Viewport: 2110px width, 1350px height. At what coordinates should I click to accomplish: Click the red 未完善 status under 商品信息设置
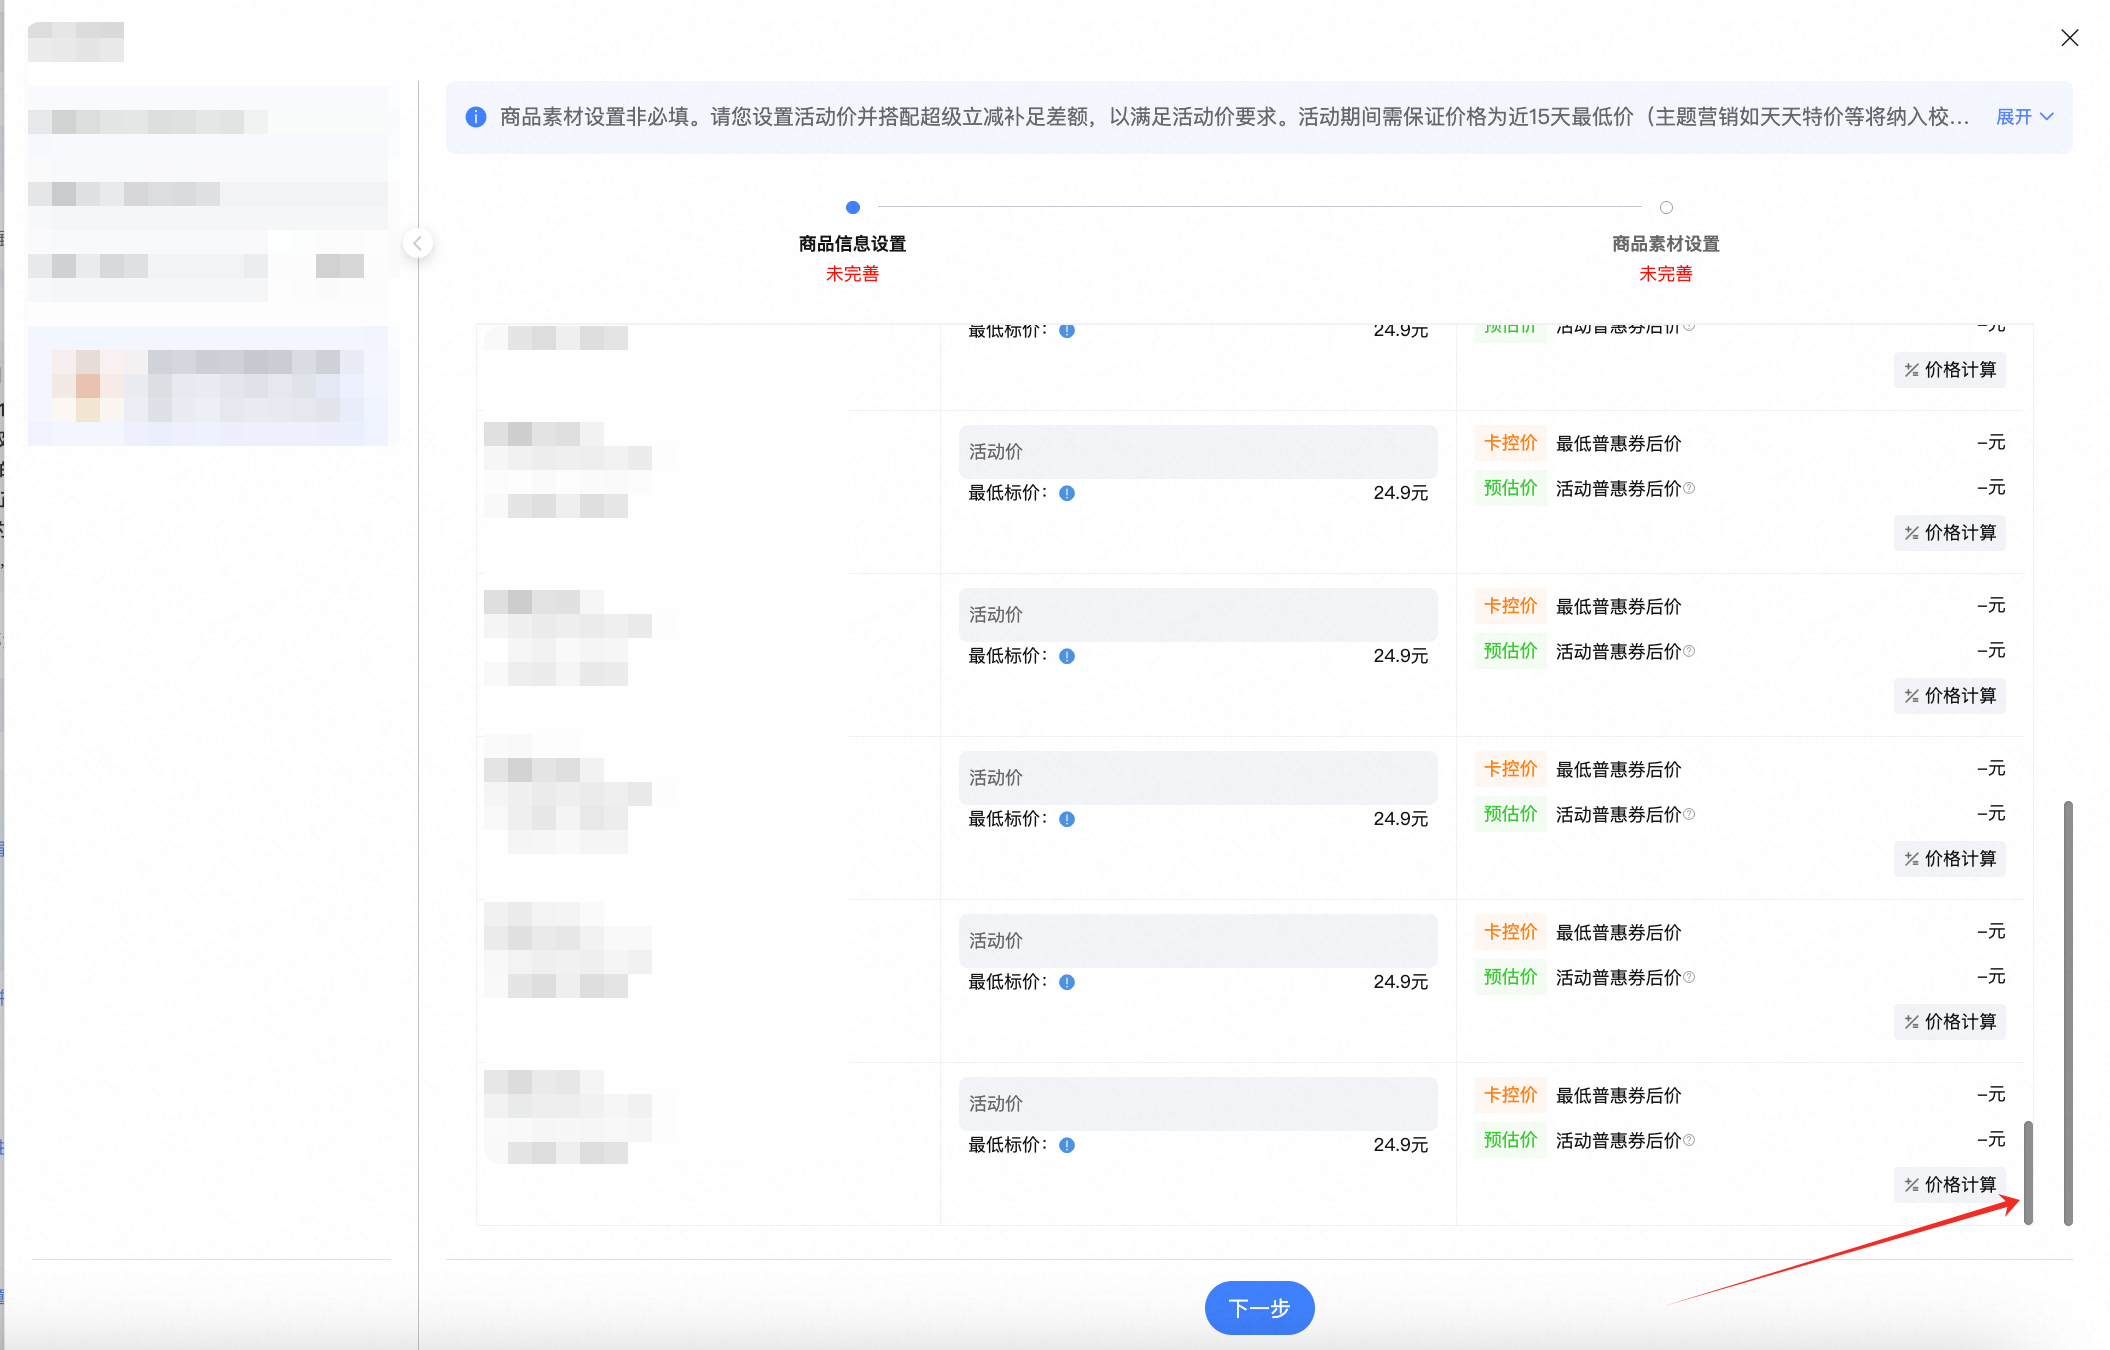point(852,274)
